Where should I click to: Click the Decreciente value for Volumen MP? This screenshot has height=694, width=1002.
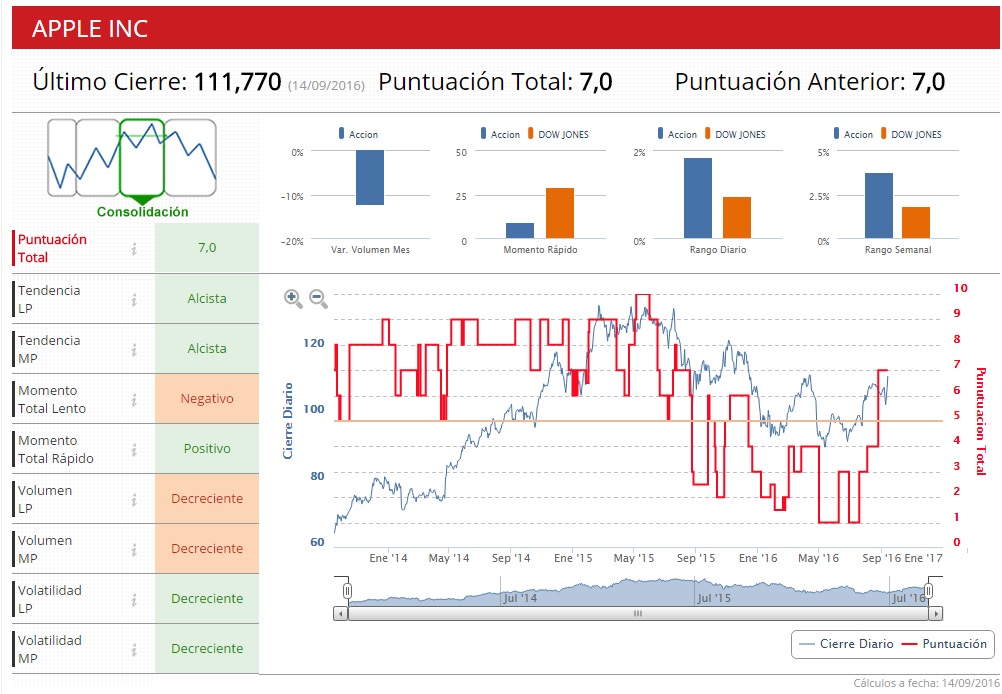[x=207, y=548]
